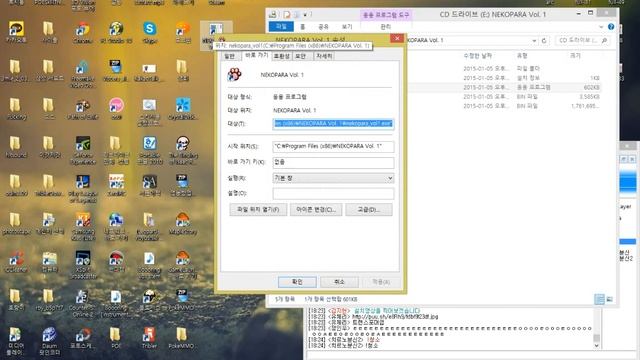640x360 pixels.
Task: Open the CCleaner desktop shortcut
Action: pos(16,261)
